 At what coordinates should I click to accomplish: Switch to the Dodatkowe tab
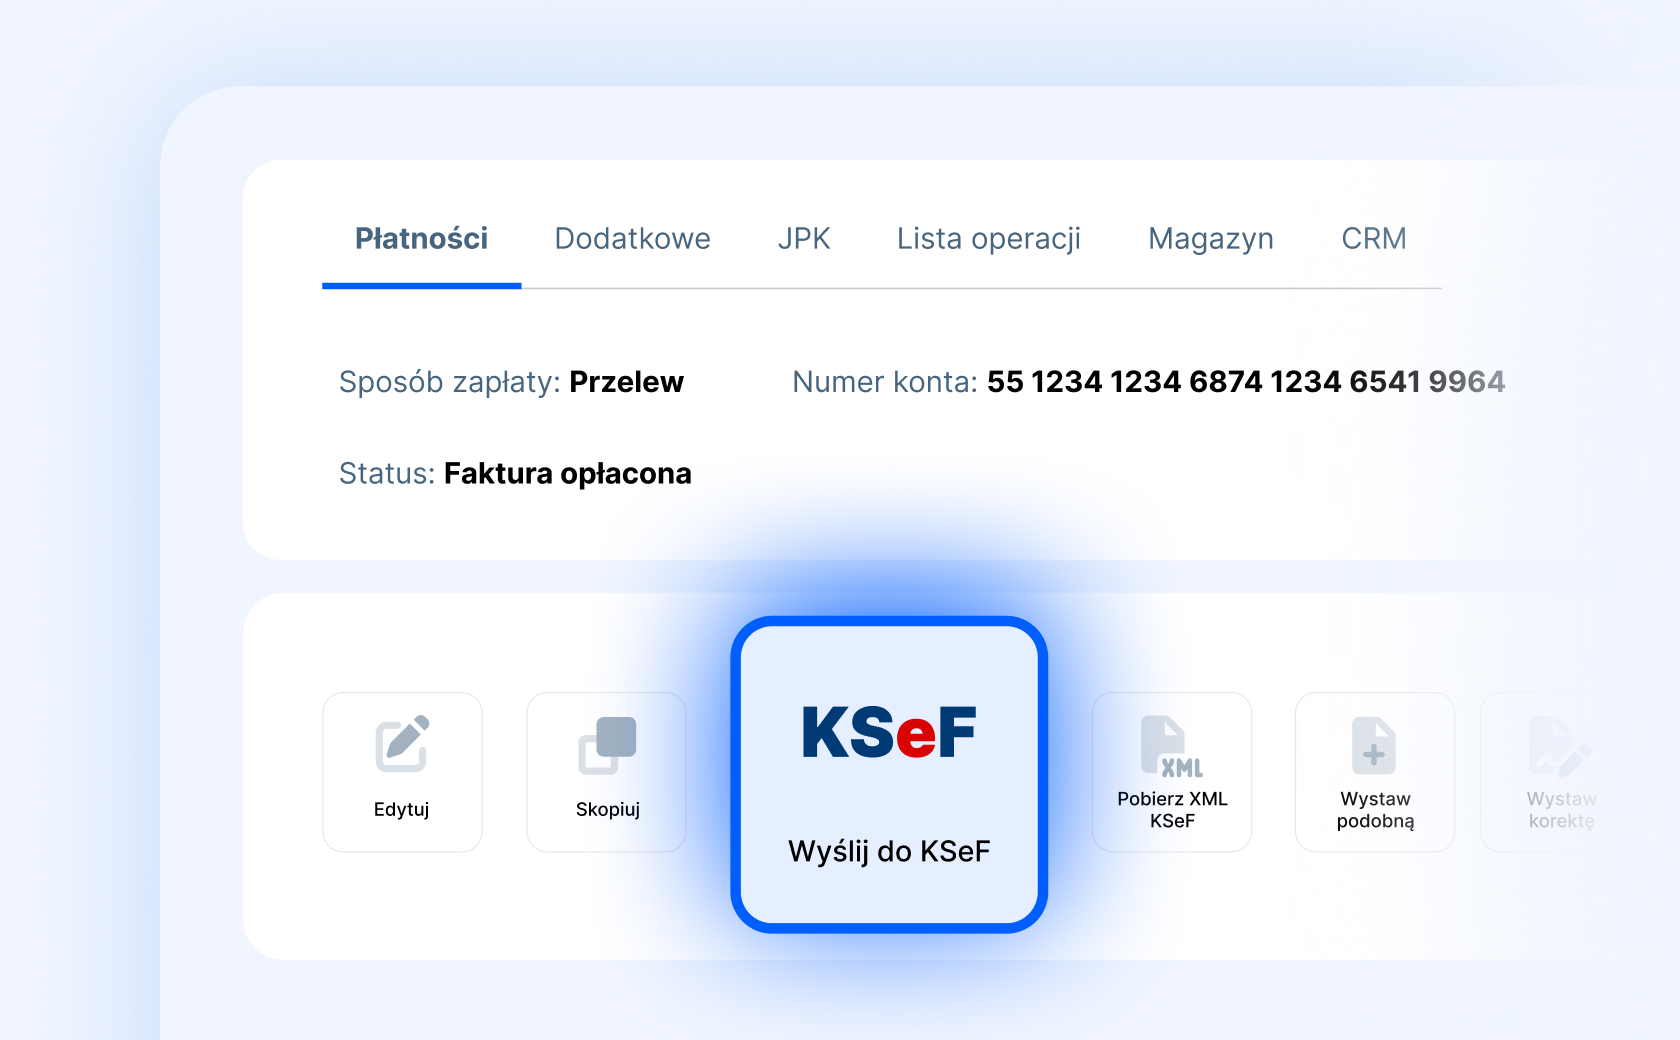coord(632,239)
